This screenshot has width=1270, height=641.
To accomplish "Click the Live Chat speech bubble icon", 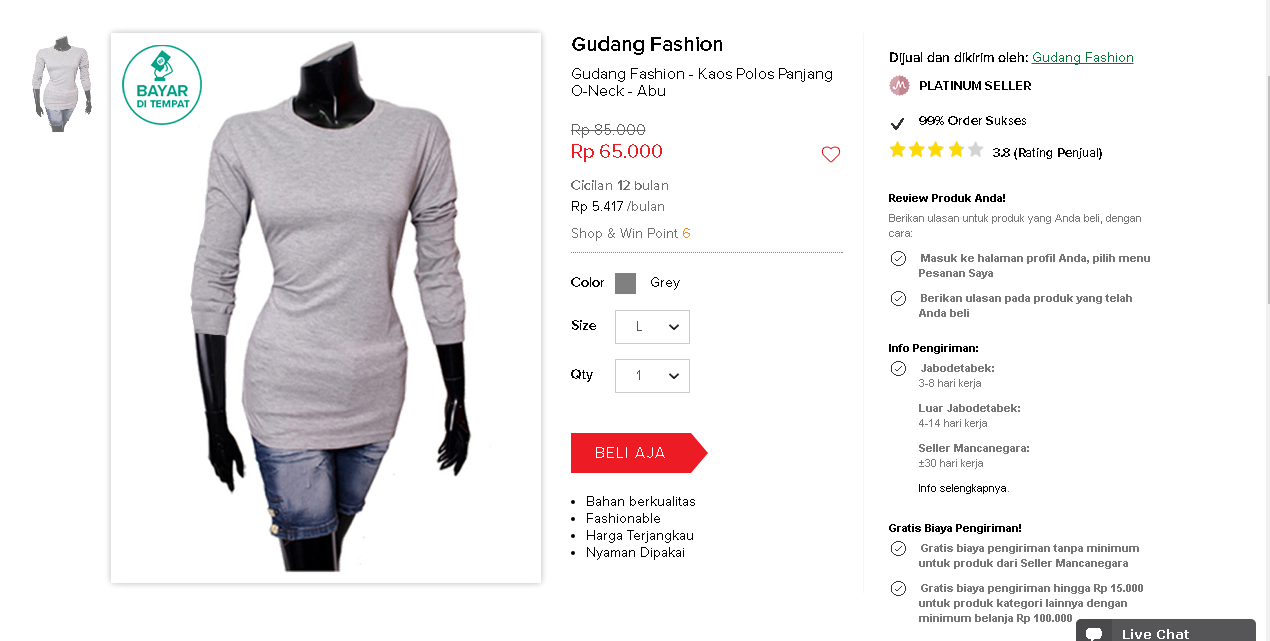I will point(1094,633).
